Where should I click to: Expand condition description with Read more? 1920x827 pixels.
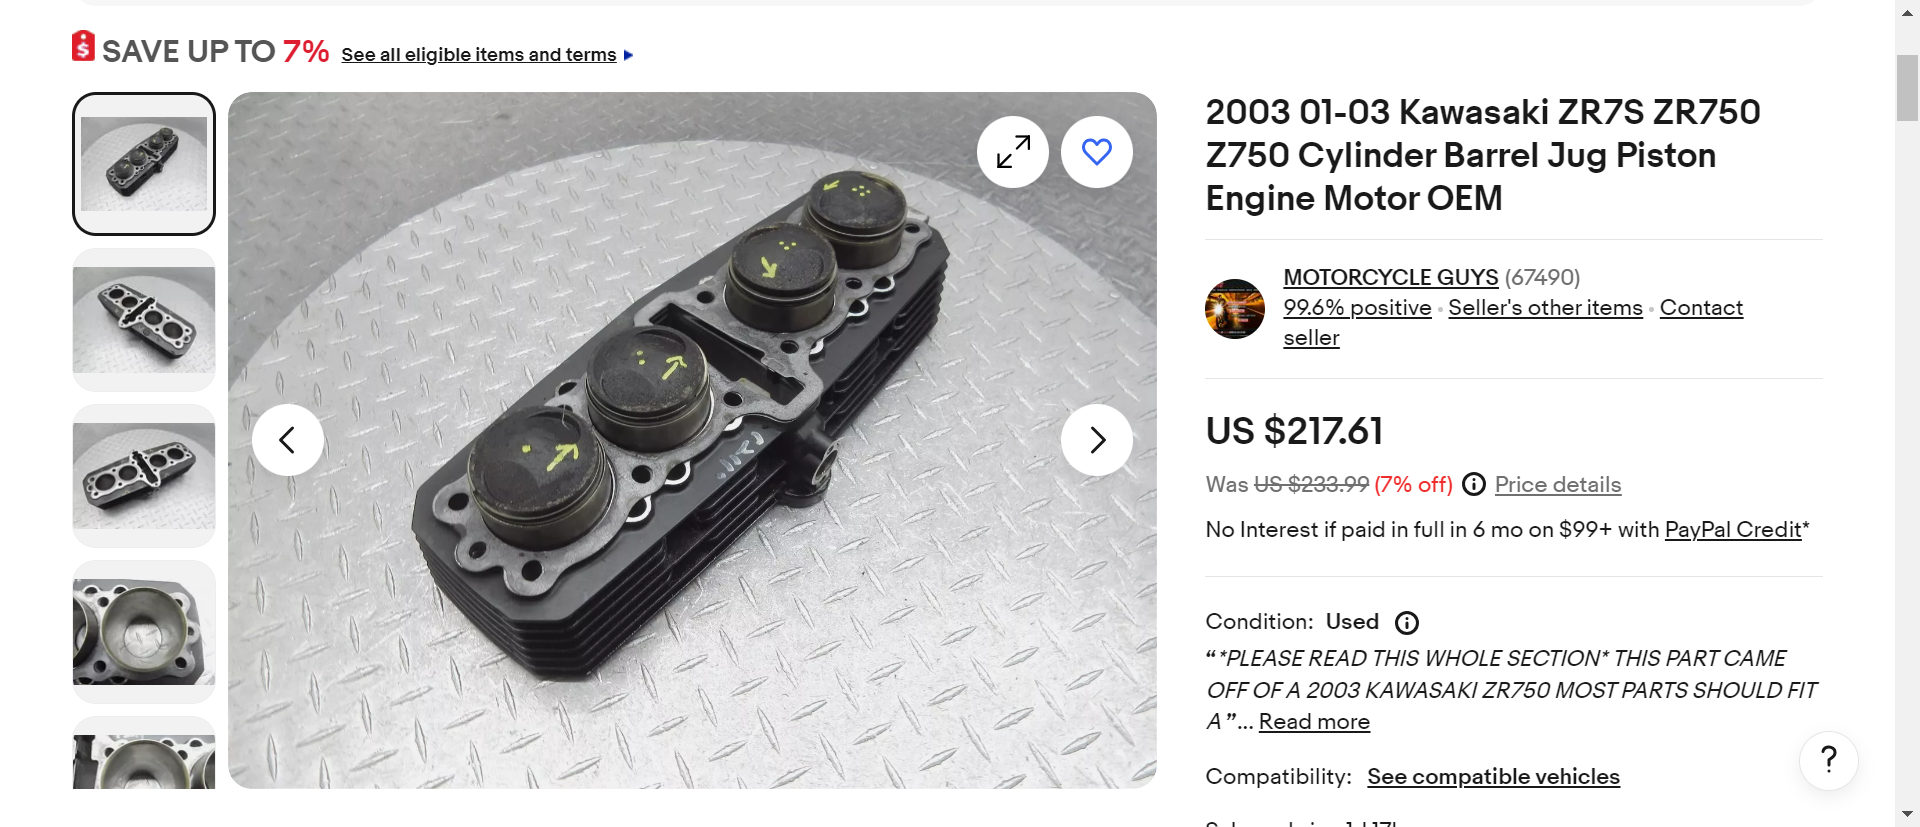(x=1314, y=722)
